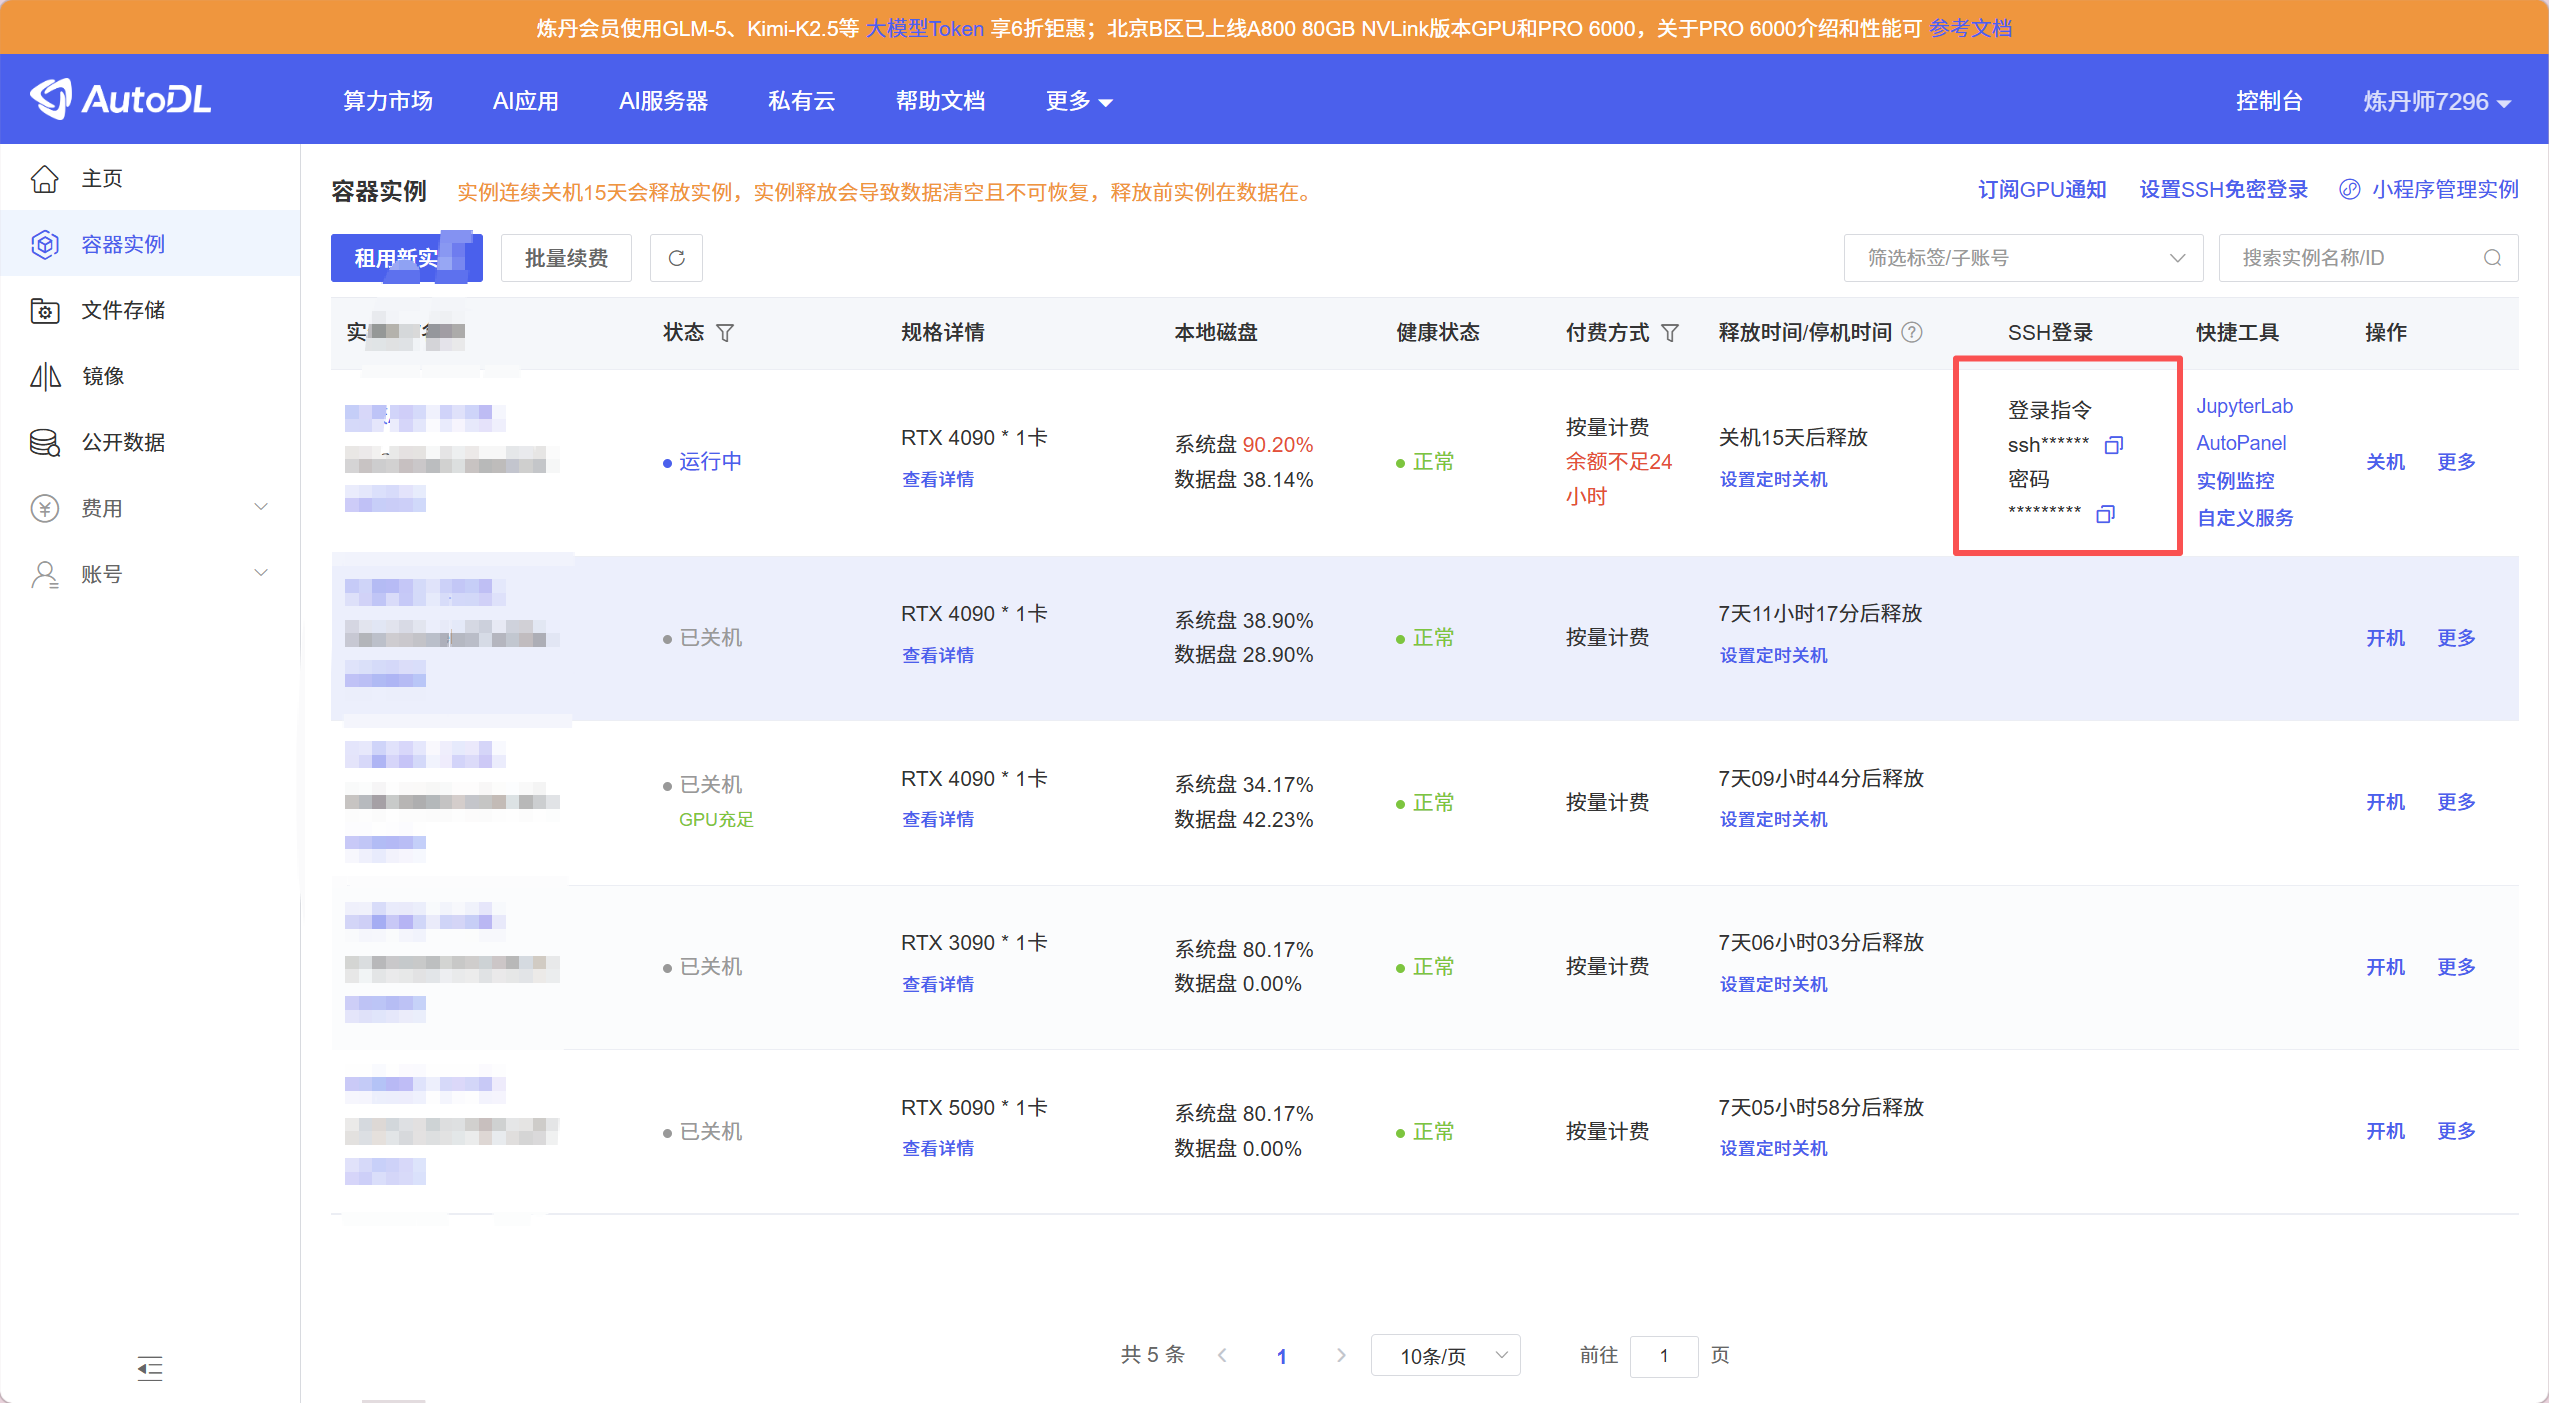The width and height of the screenshot is (2549, 1403).
Task: Click the help icon beside 释放时间/停机时间
Action: point(1911,332)
